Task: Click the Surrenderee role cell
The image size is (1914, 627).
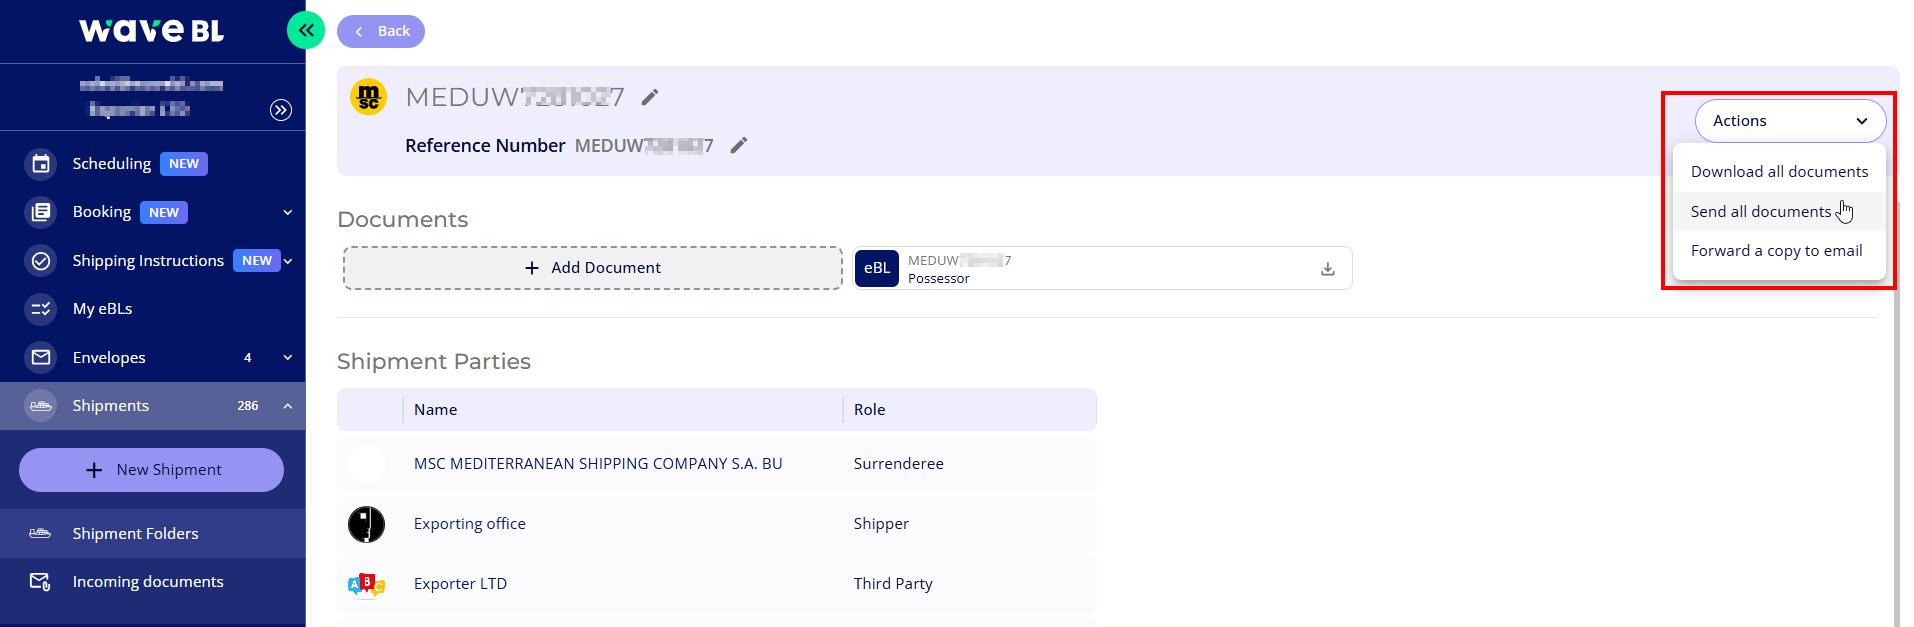Action: (x=899, y=464)
